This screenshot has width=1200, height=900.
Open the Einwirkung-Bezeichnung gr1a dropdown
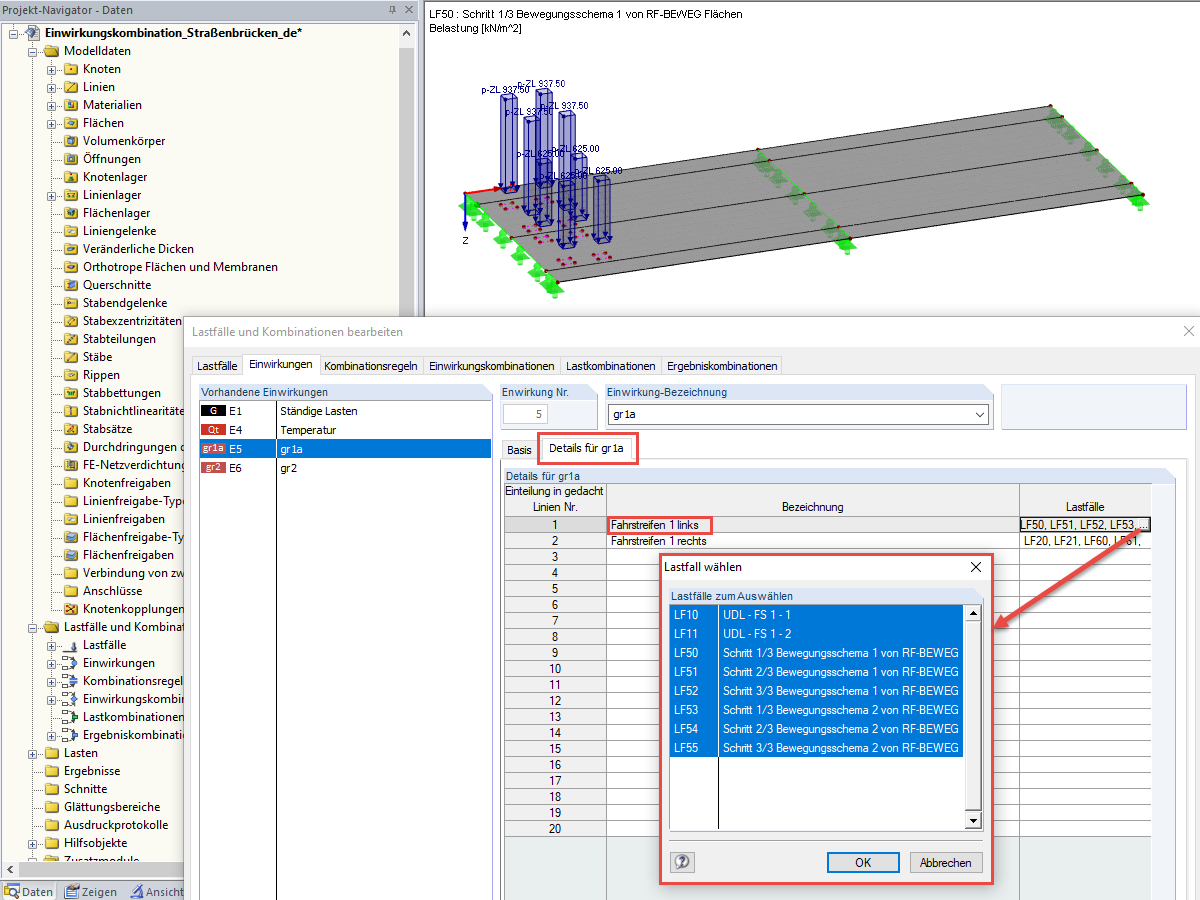click(x=979, y=414)
